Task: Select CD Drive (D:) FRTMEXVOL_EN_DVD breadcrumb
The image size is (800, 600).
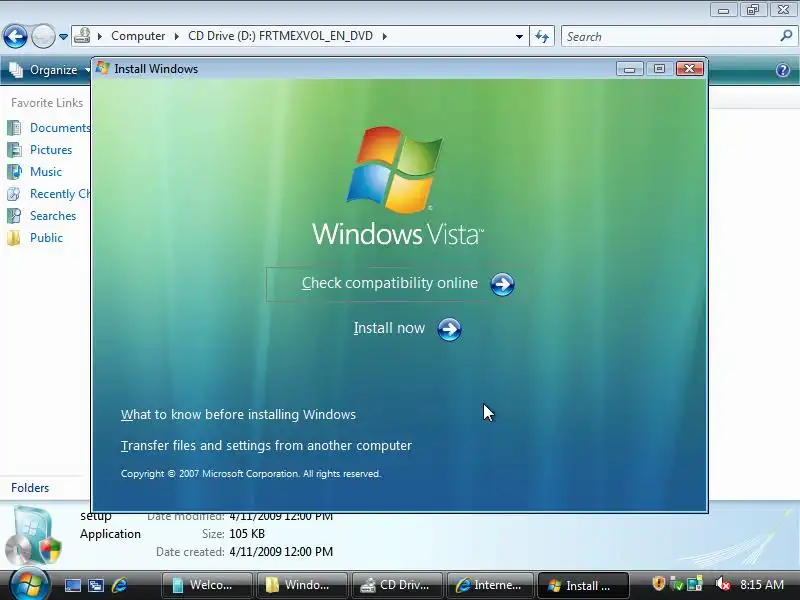Action: 280,36
